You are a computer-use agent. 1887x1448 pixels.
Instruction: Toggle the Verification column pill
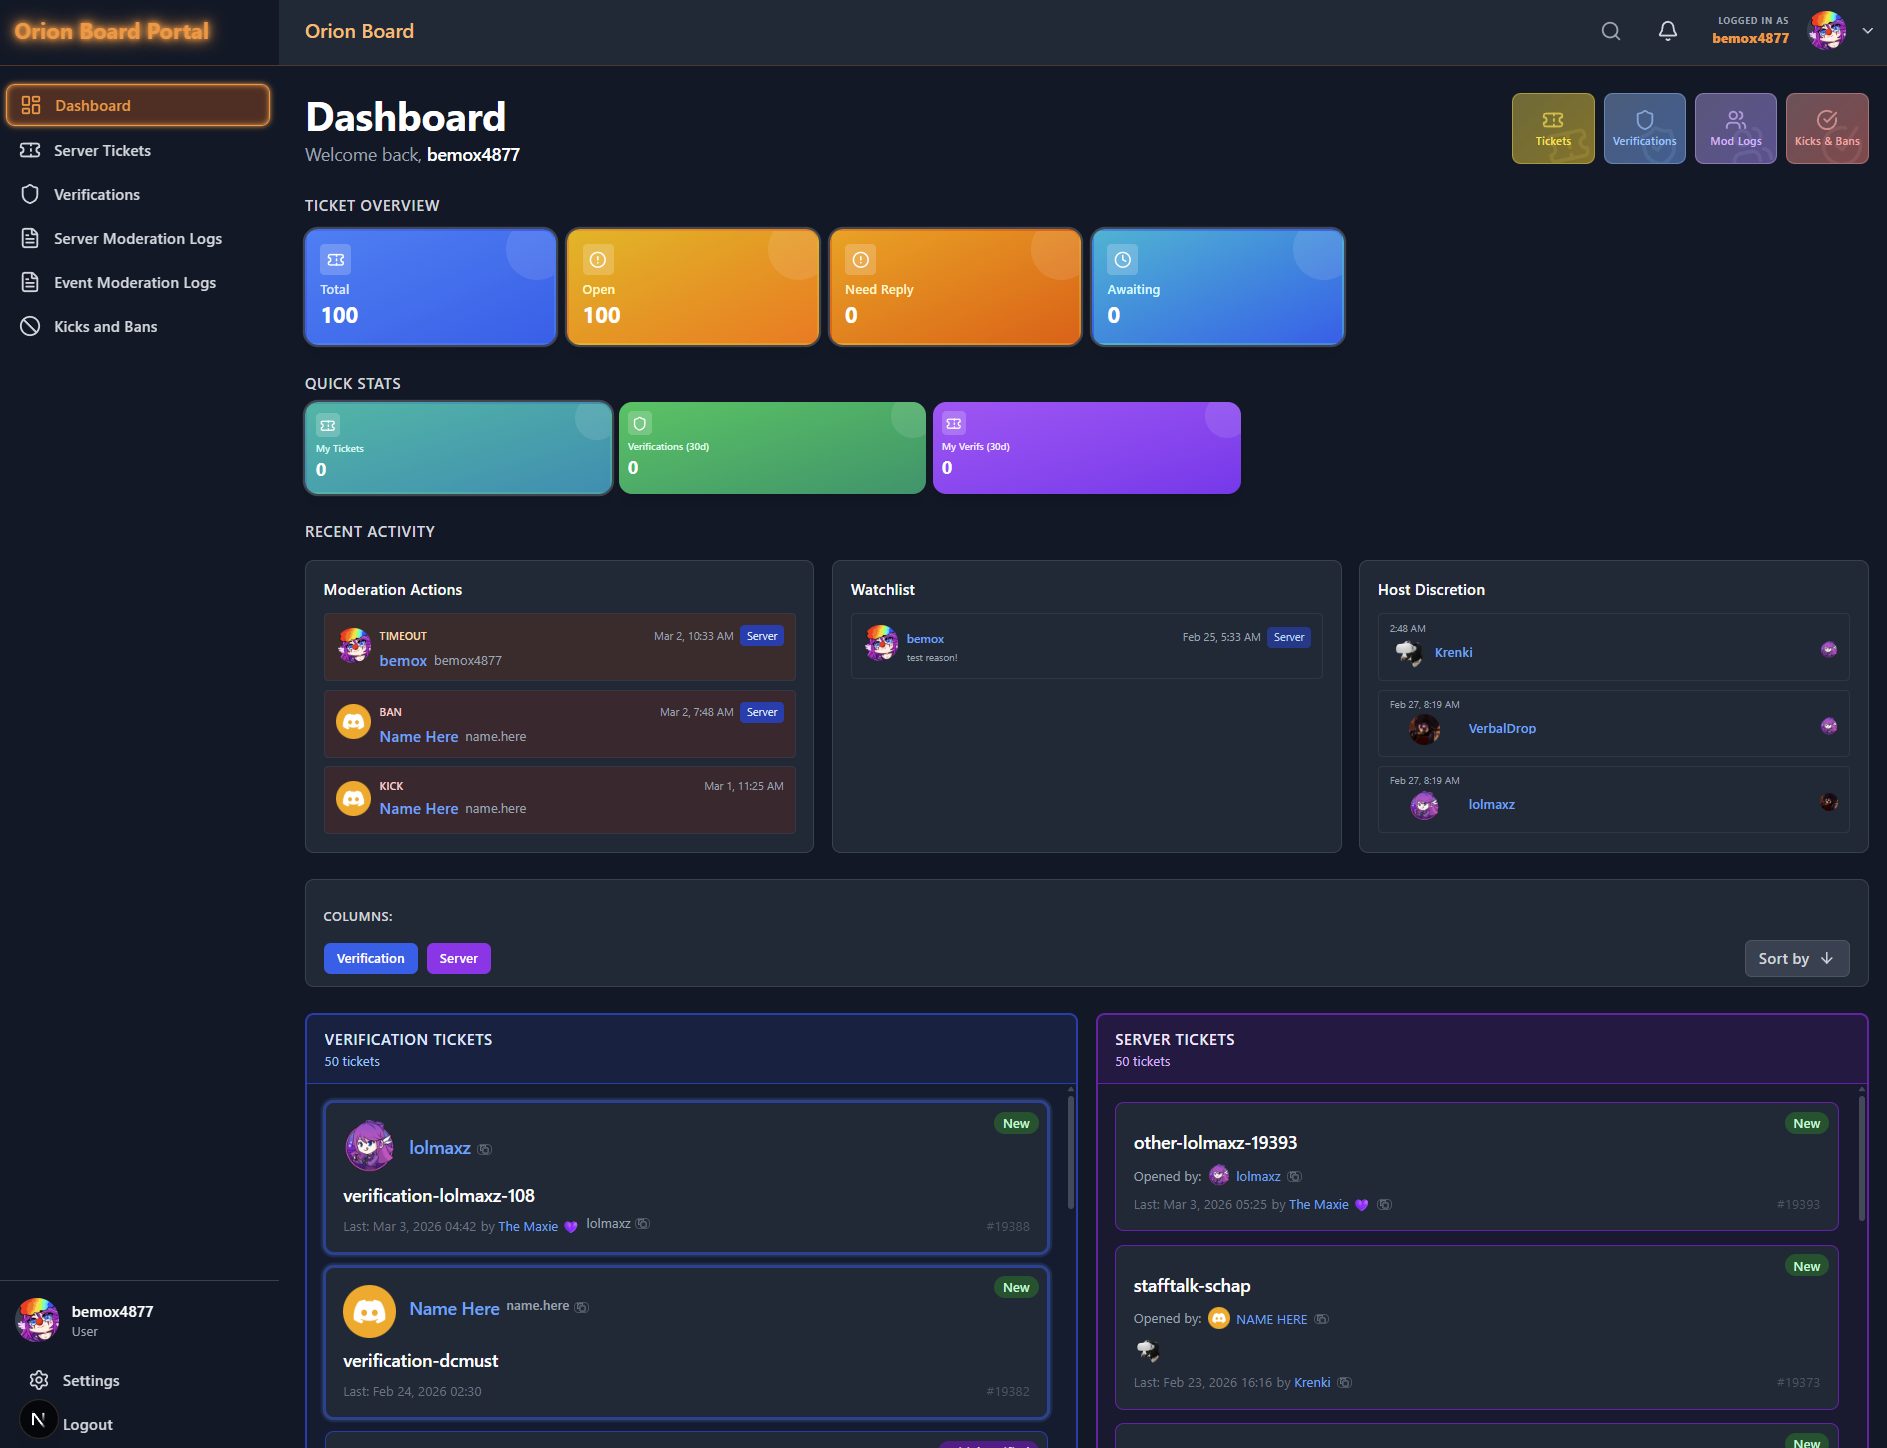(370, 958)
